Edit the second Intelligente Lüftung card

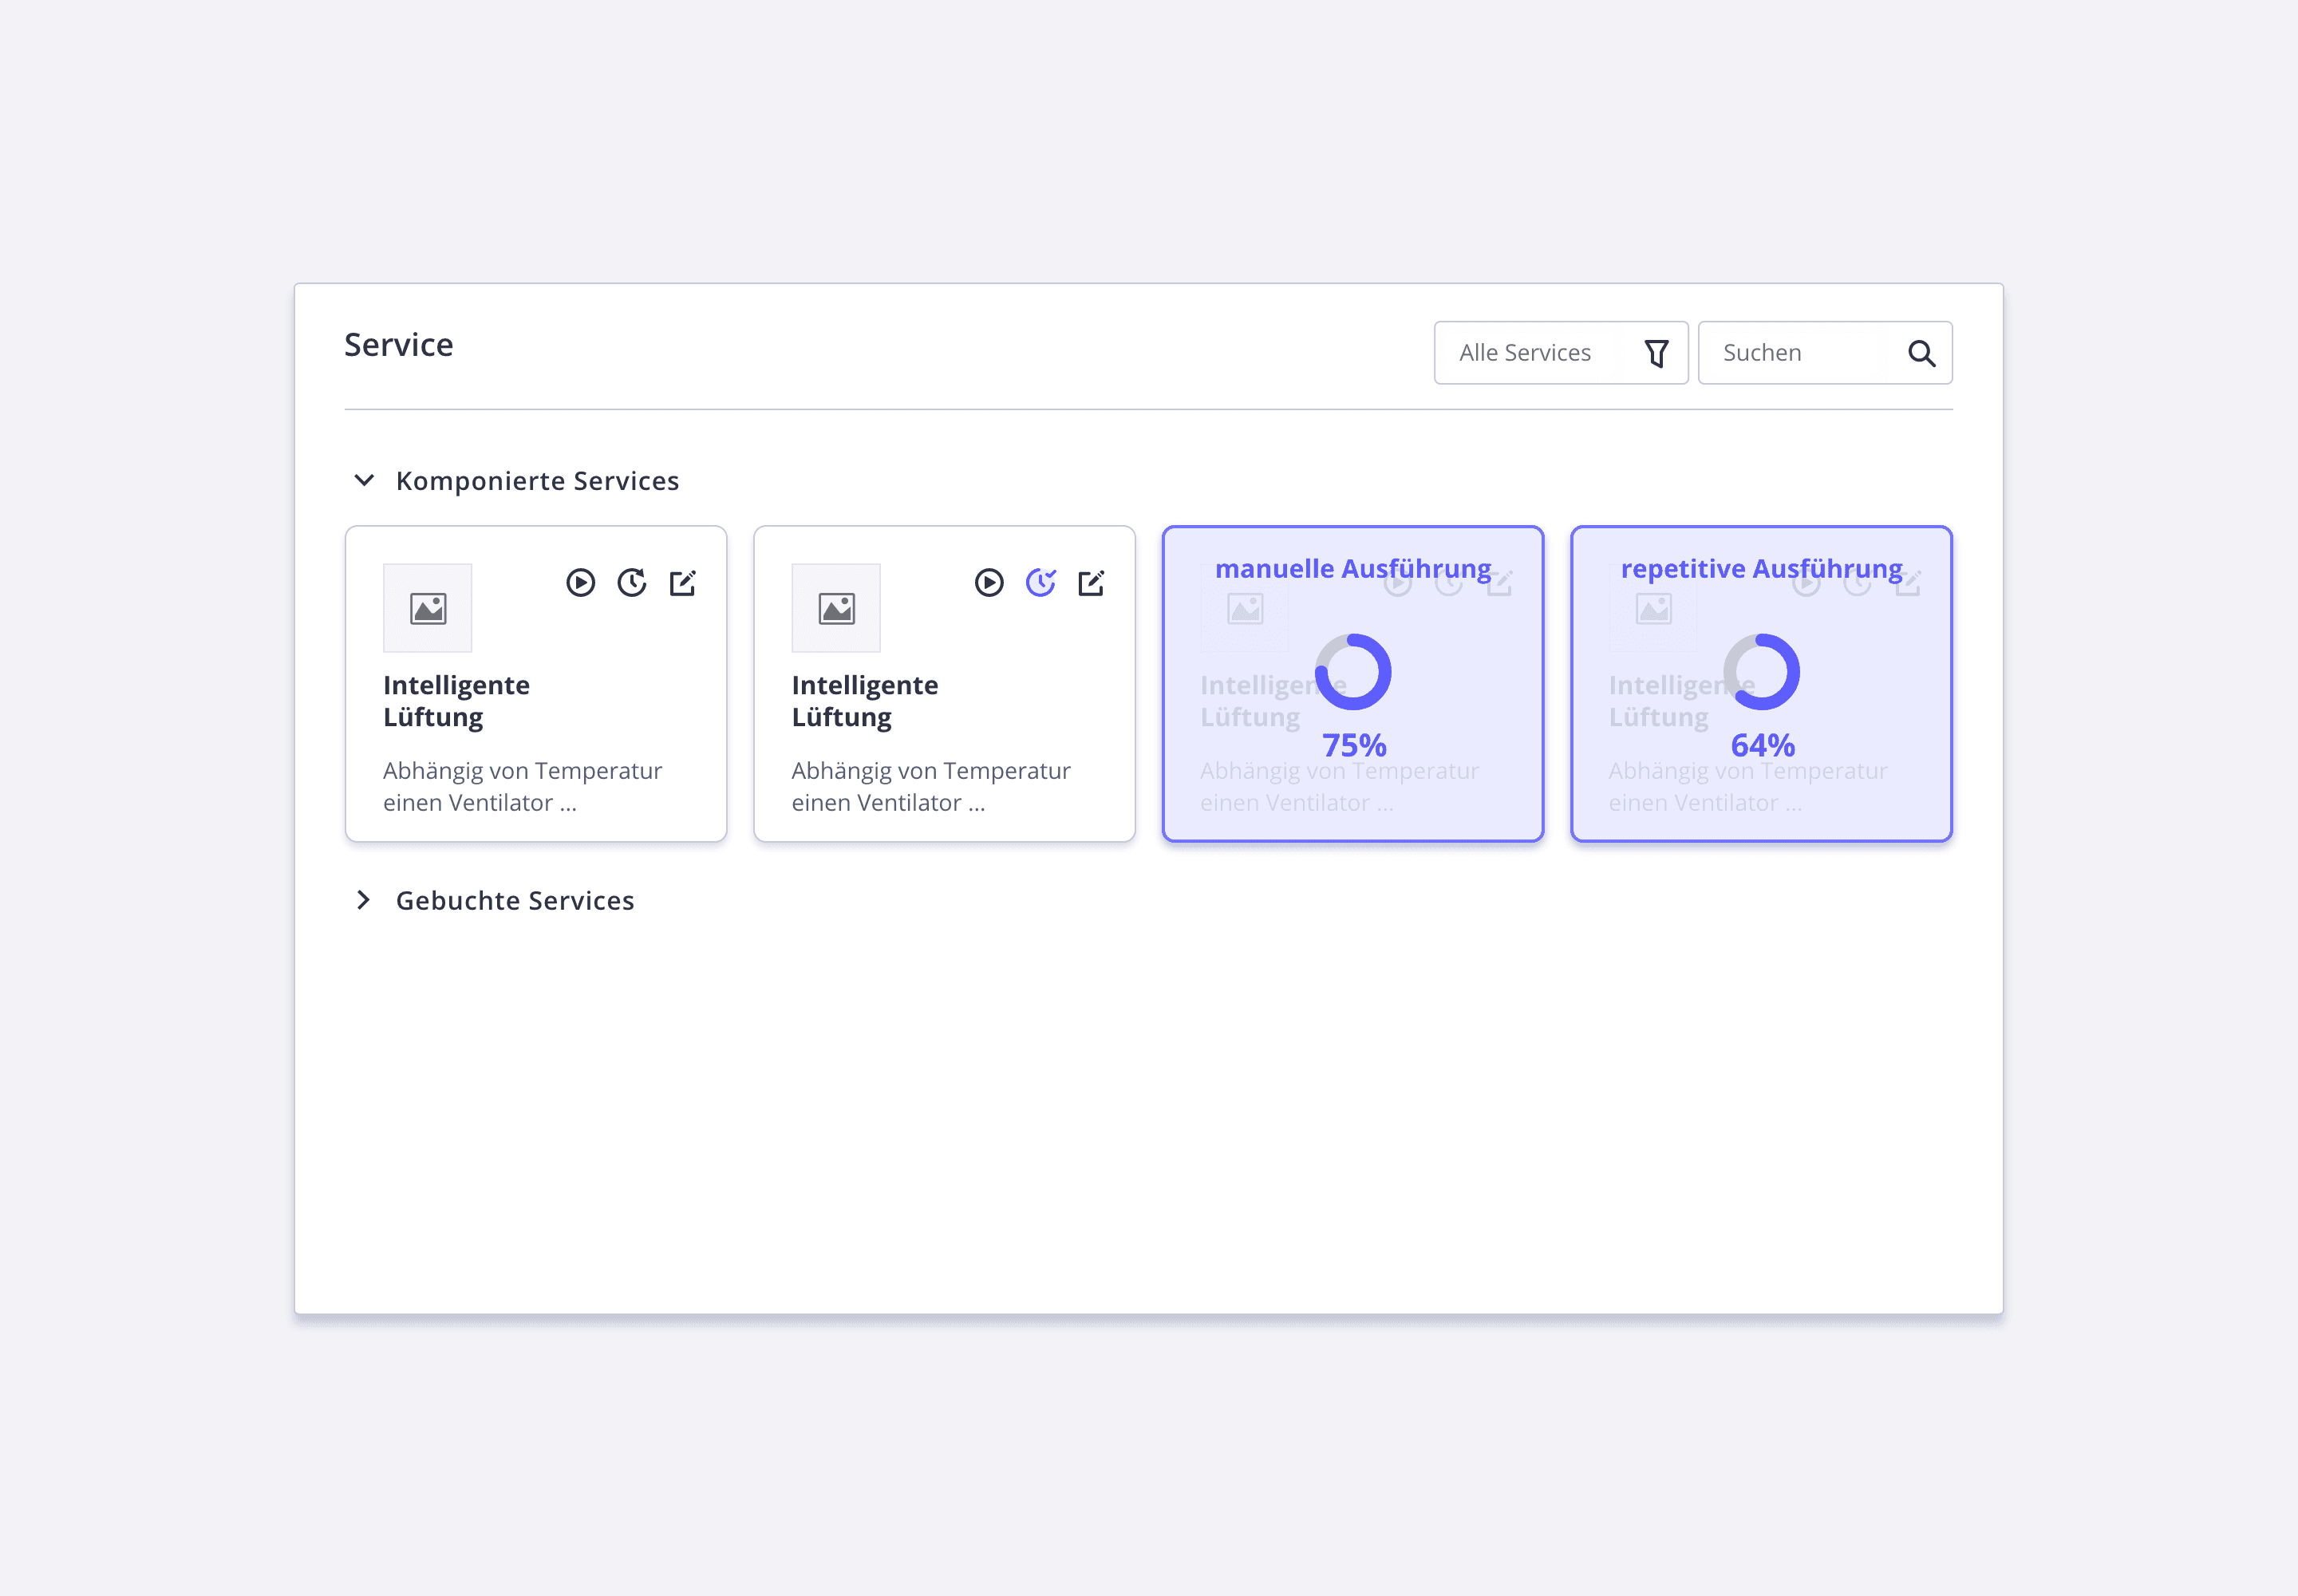(1091, 583)
